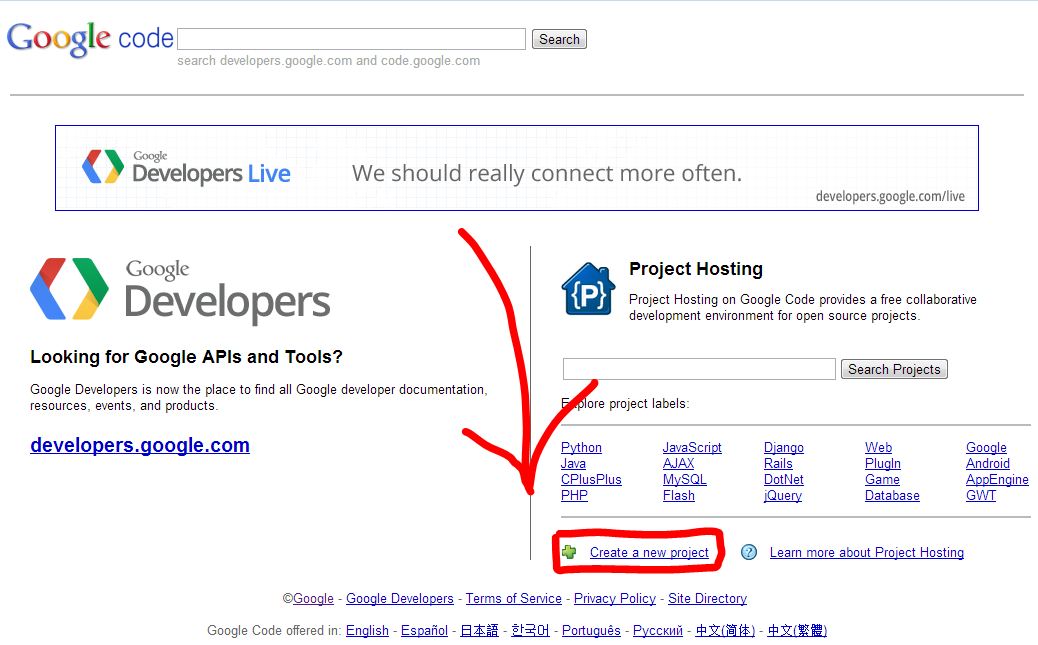The width and height of the screenshot is (1038, 645).
Task: Select the DotNet project label
Action: (x=784, y=479)
